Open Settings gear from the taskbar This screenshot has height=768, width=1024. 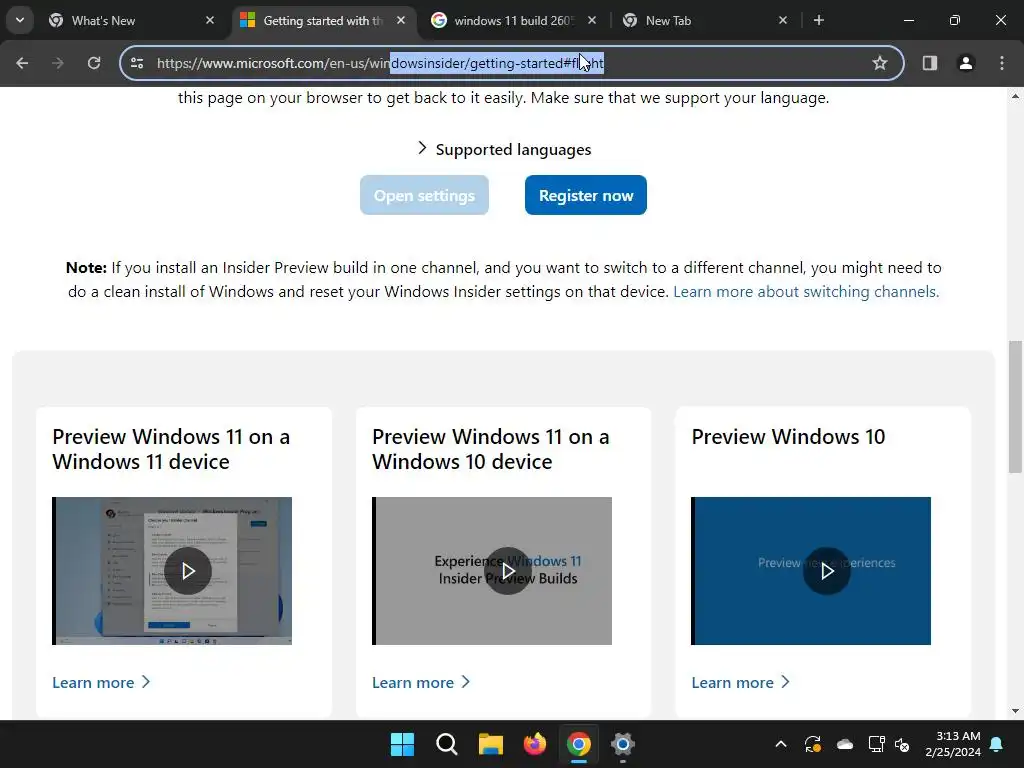[623, 744]
